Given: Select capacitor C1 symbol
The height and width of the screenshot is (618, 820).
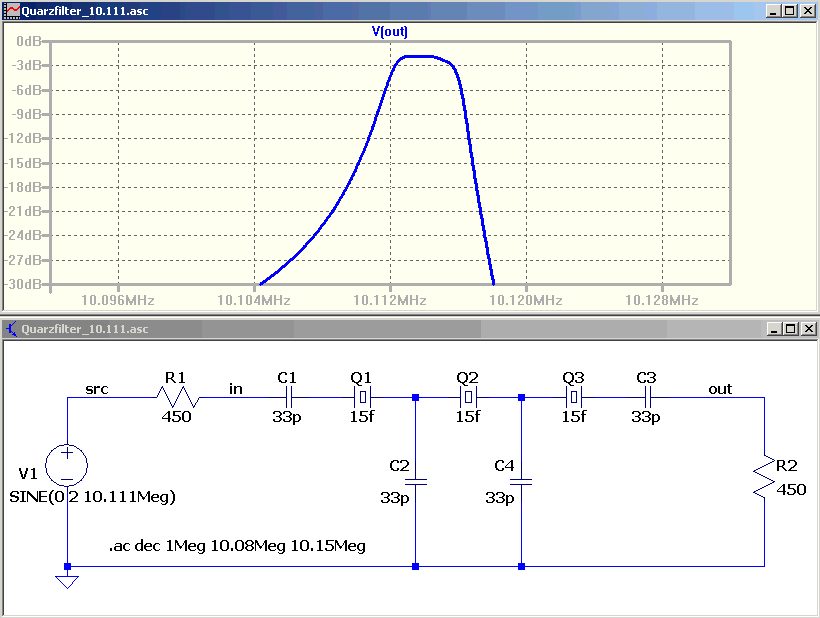Looking at the screenshot, I should point(287,398).
